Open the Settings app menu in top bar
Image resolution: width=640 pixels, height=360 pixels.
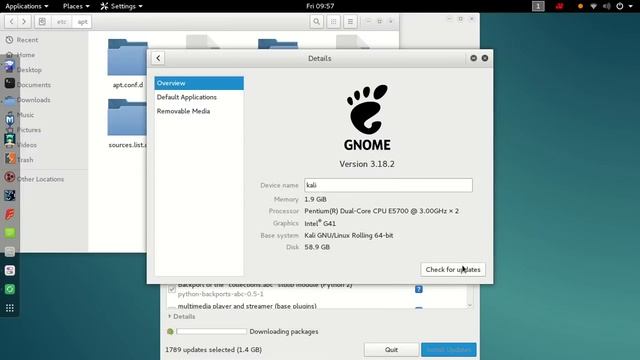tap(122, 6)
